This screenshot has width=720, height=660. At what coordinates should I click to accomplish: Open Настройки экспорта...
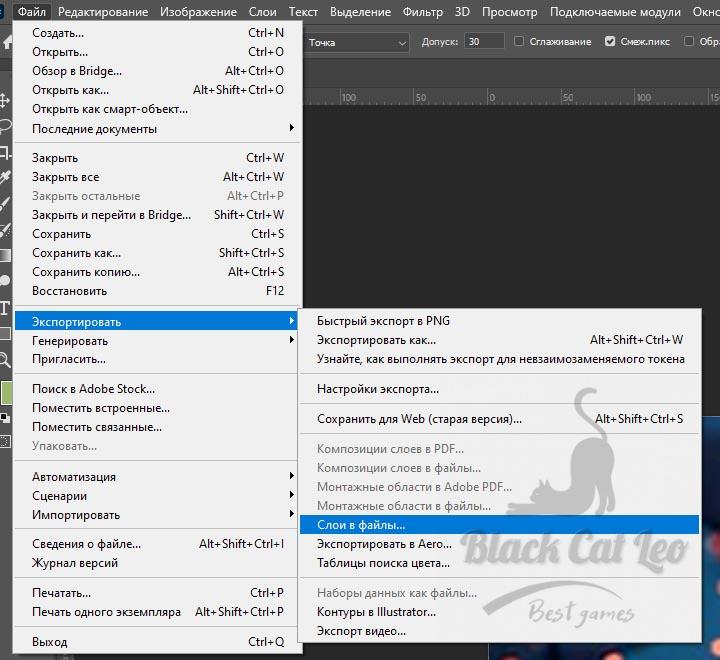coord(500,389)
